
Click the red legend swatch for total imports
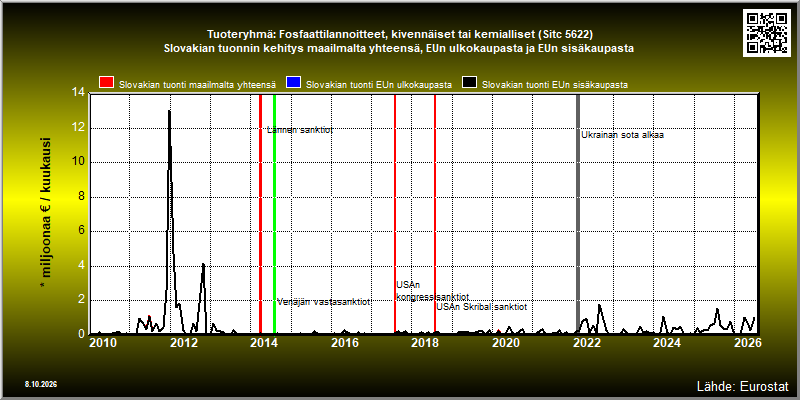pos(107,83)
